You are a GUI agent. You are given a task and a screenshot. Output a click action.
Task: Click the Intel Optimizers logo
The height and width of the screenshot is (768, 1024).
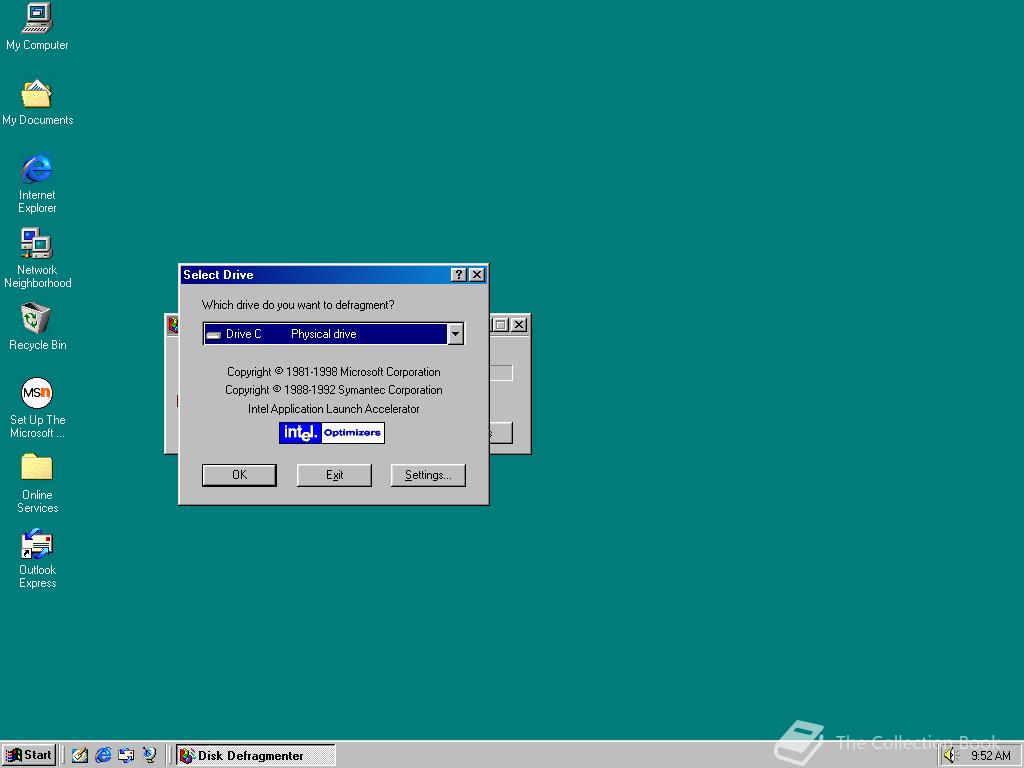tap(332, 432)
